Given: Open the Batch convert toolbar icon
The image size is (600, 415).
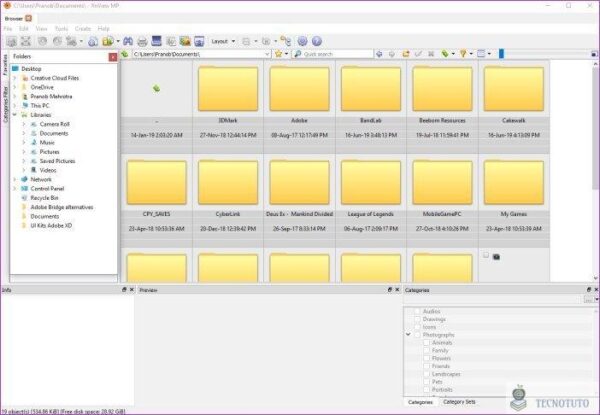Looking at the screenshot, I should pos(171,41).
